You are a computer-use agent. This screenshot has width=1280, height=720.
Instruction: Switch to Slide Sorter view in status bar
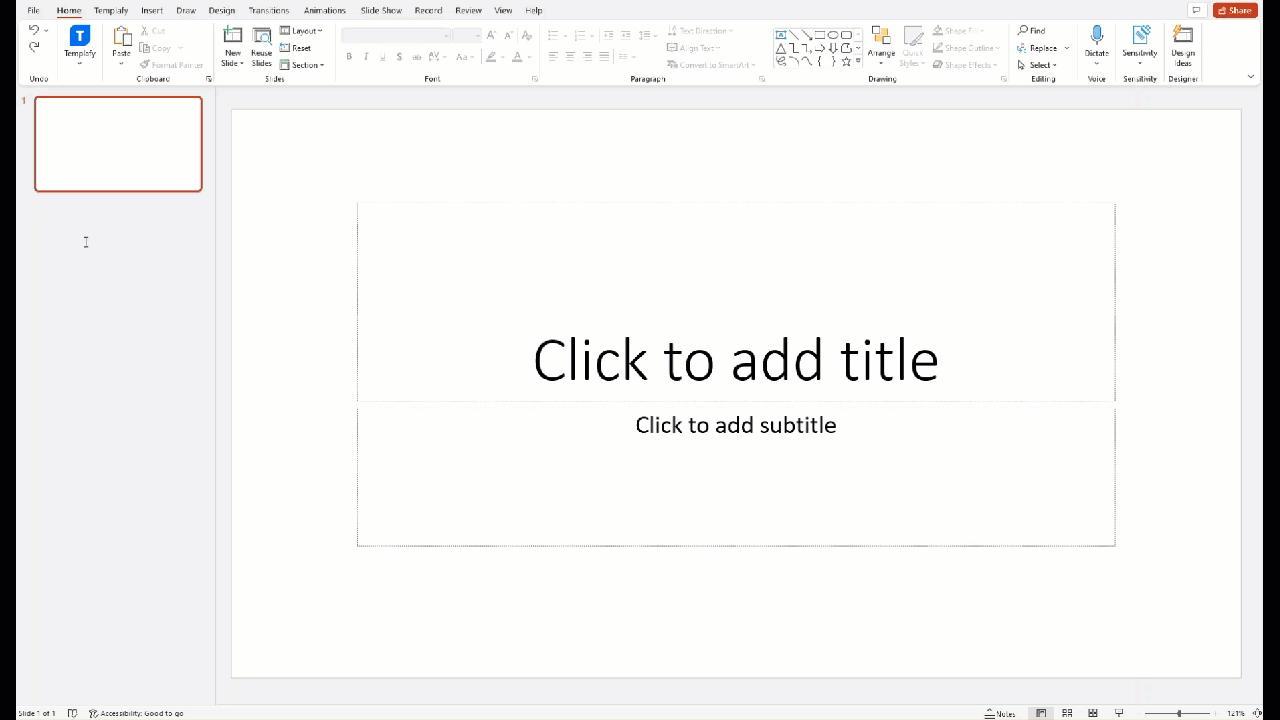[x=1067, y=713]
